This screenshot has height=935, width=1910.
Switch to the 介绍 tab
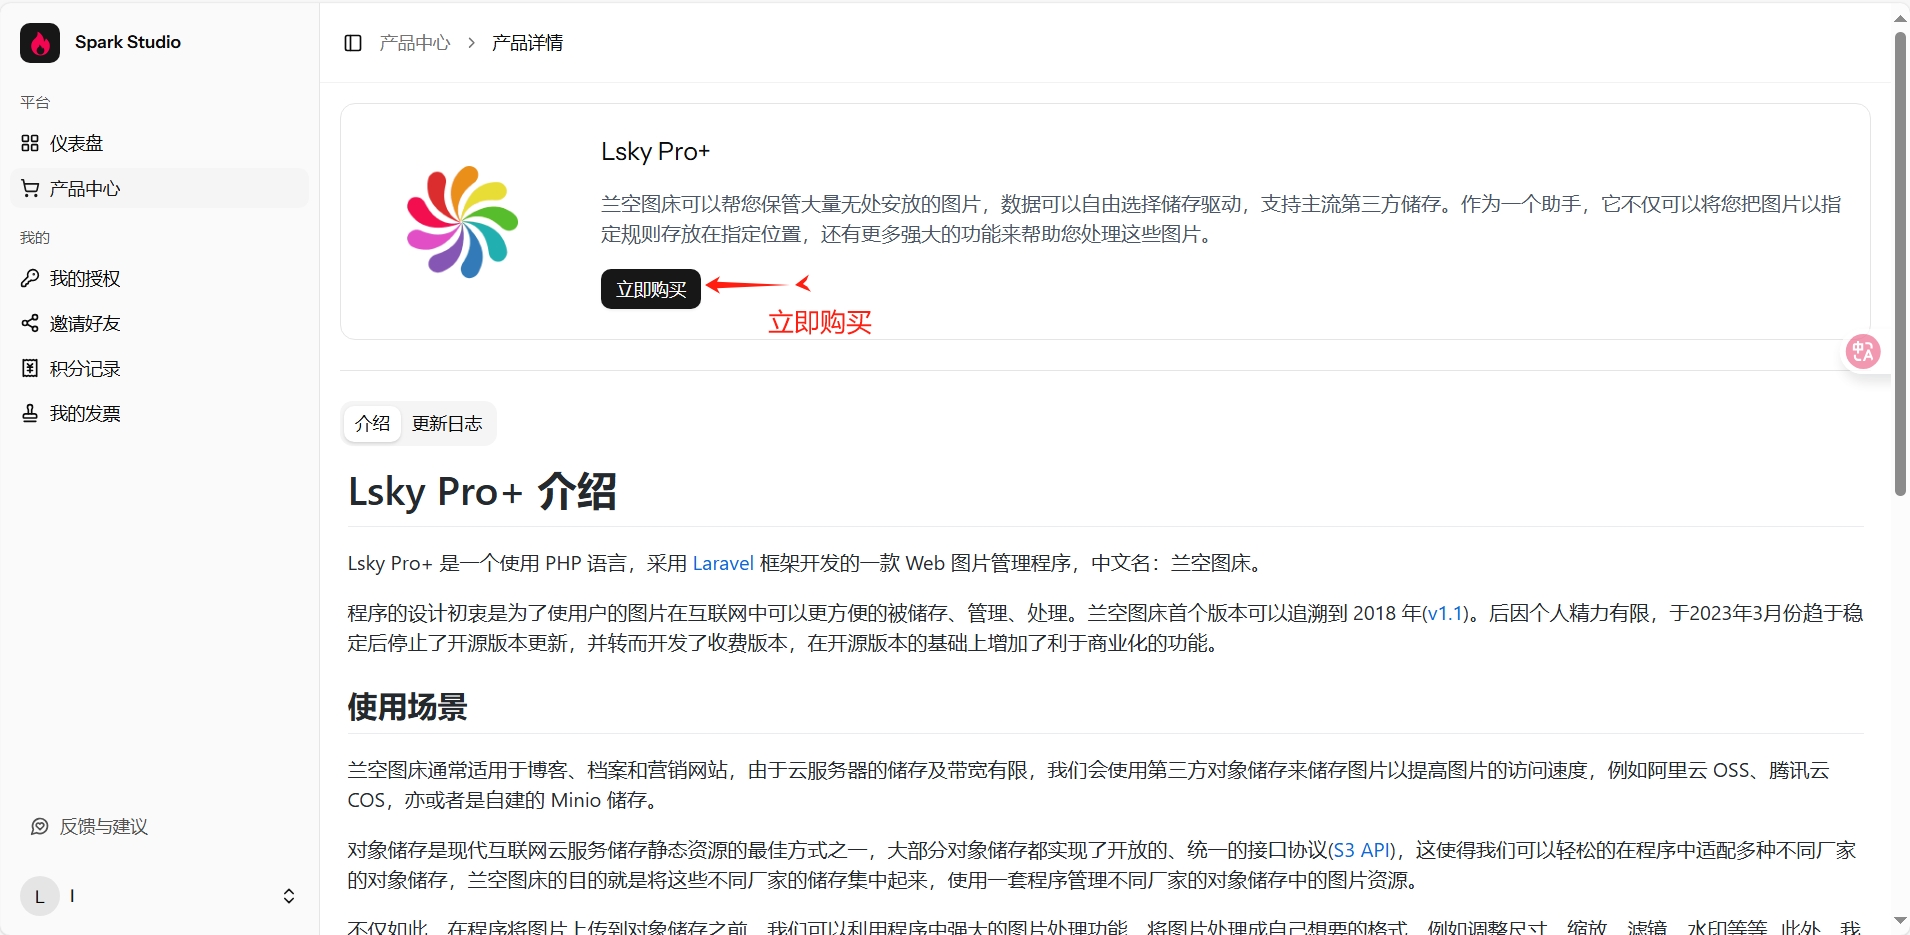pos(372,424)
